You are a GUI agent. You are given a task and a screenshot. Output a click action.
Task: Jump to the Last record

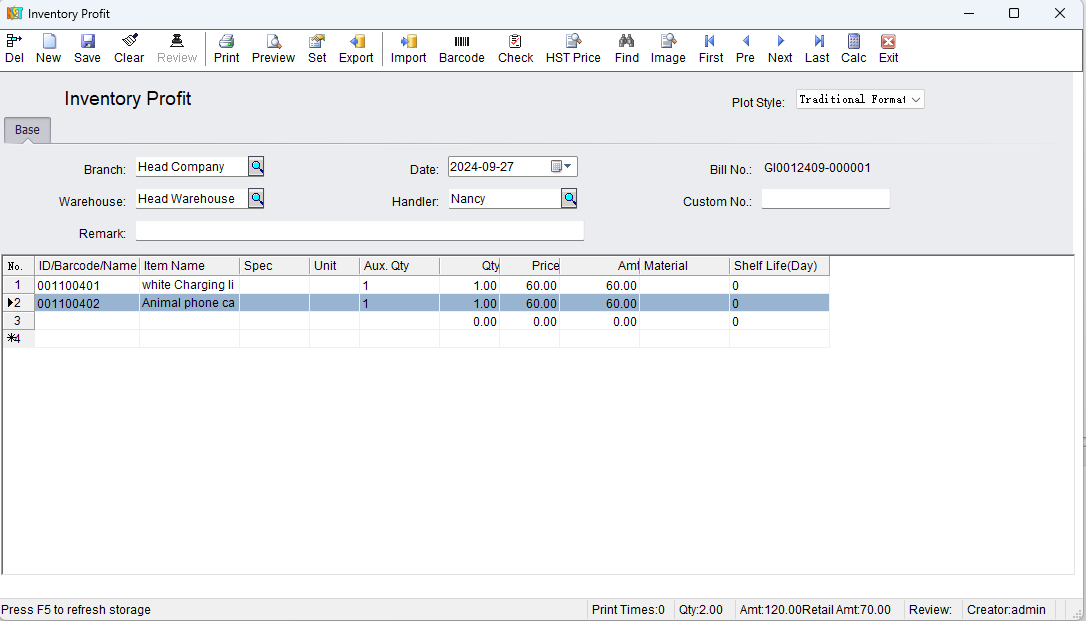tap(817, 48)
